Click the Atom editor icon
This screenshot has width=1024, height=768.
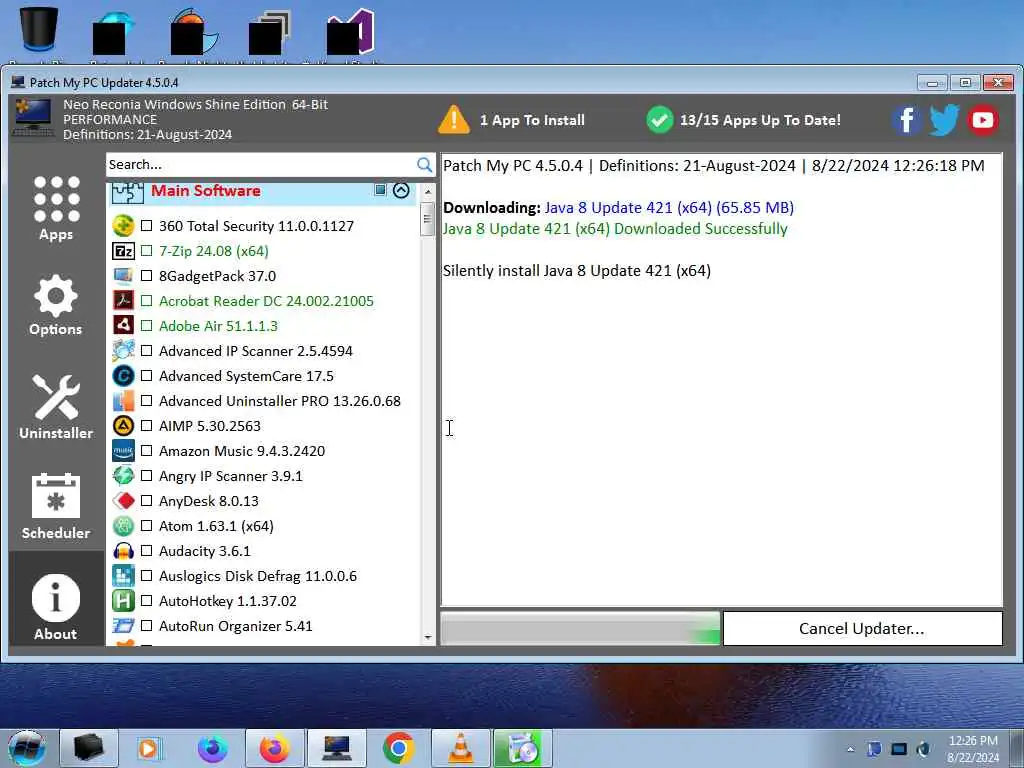coord(123,526)
